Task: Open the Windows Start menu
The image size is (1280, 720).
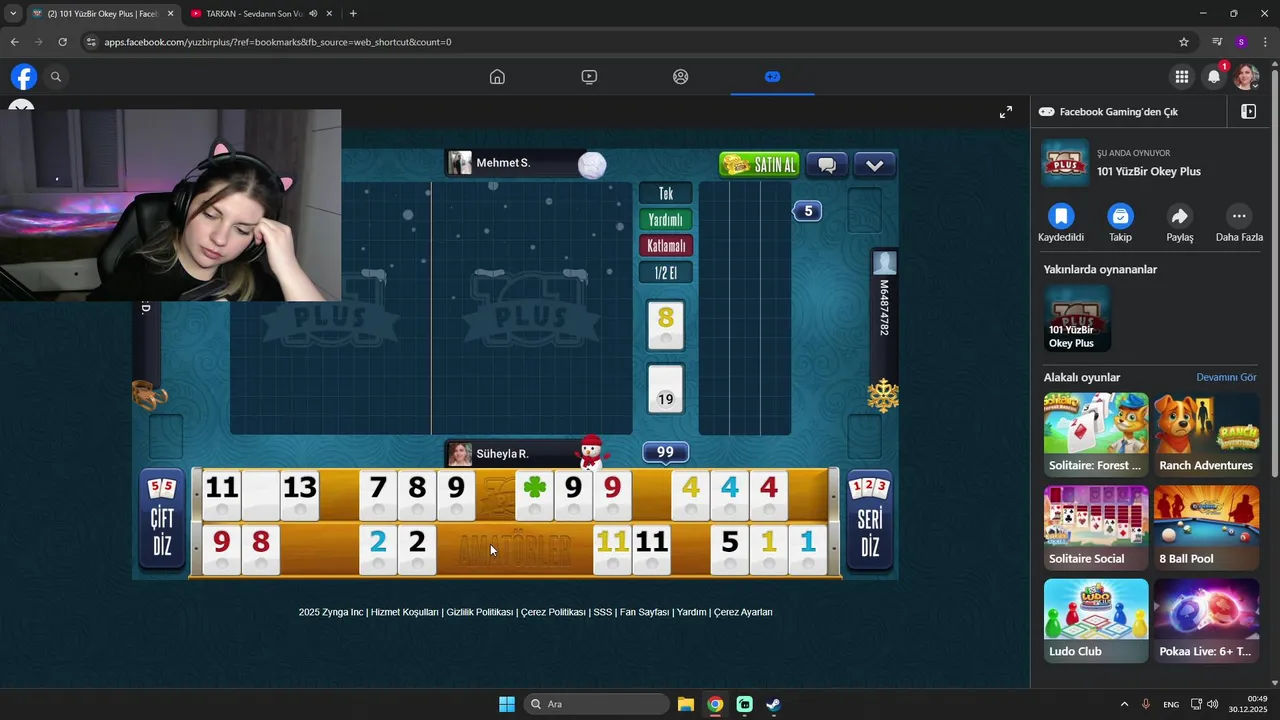Action: 507,704
